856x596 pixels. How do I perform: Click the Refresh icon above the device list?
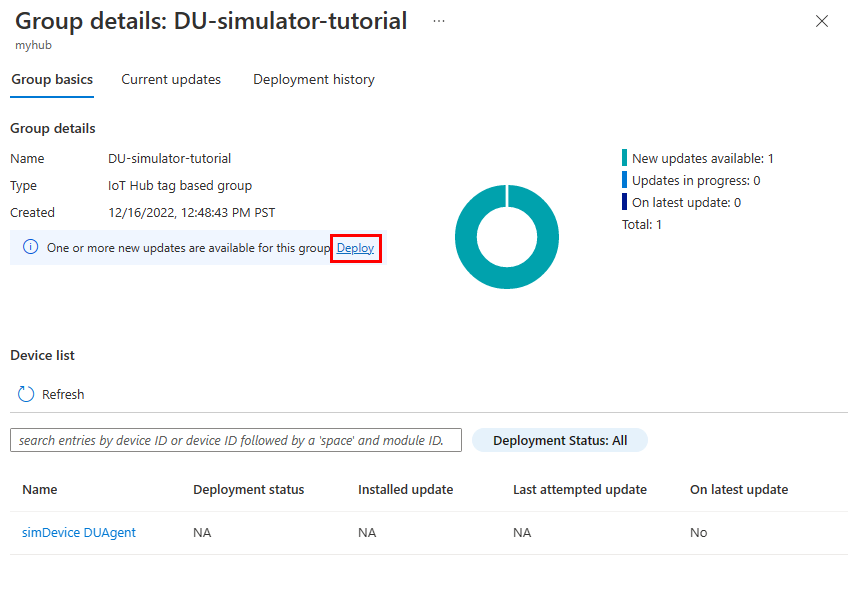point(25,393)
